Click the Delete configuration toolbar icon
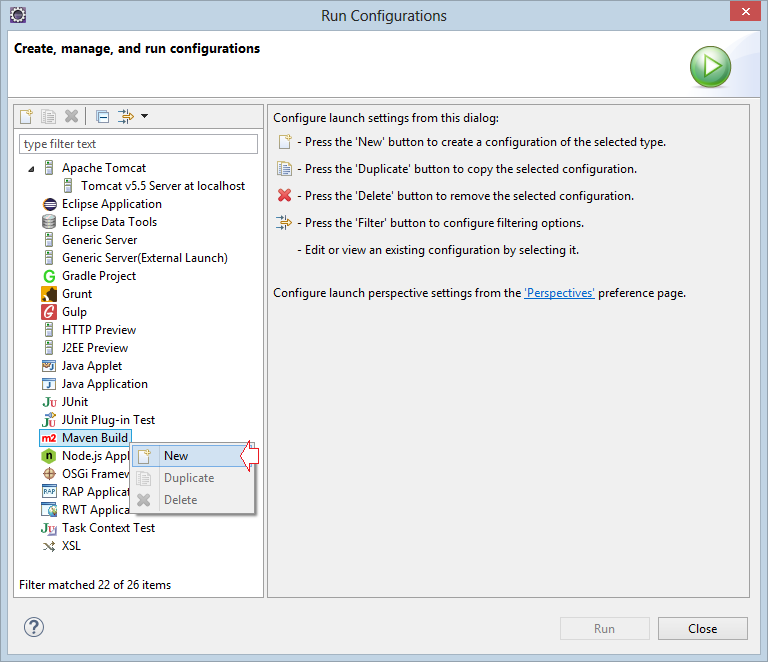768x662 pixels. (x=72, y=117)
